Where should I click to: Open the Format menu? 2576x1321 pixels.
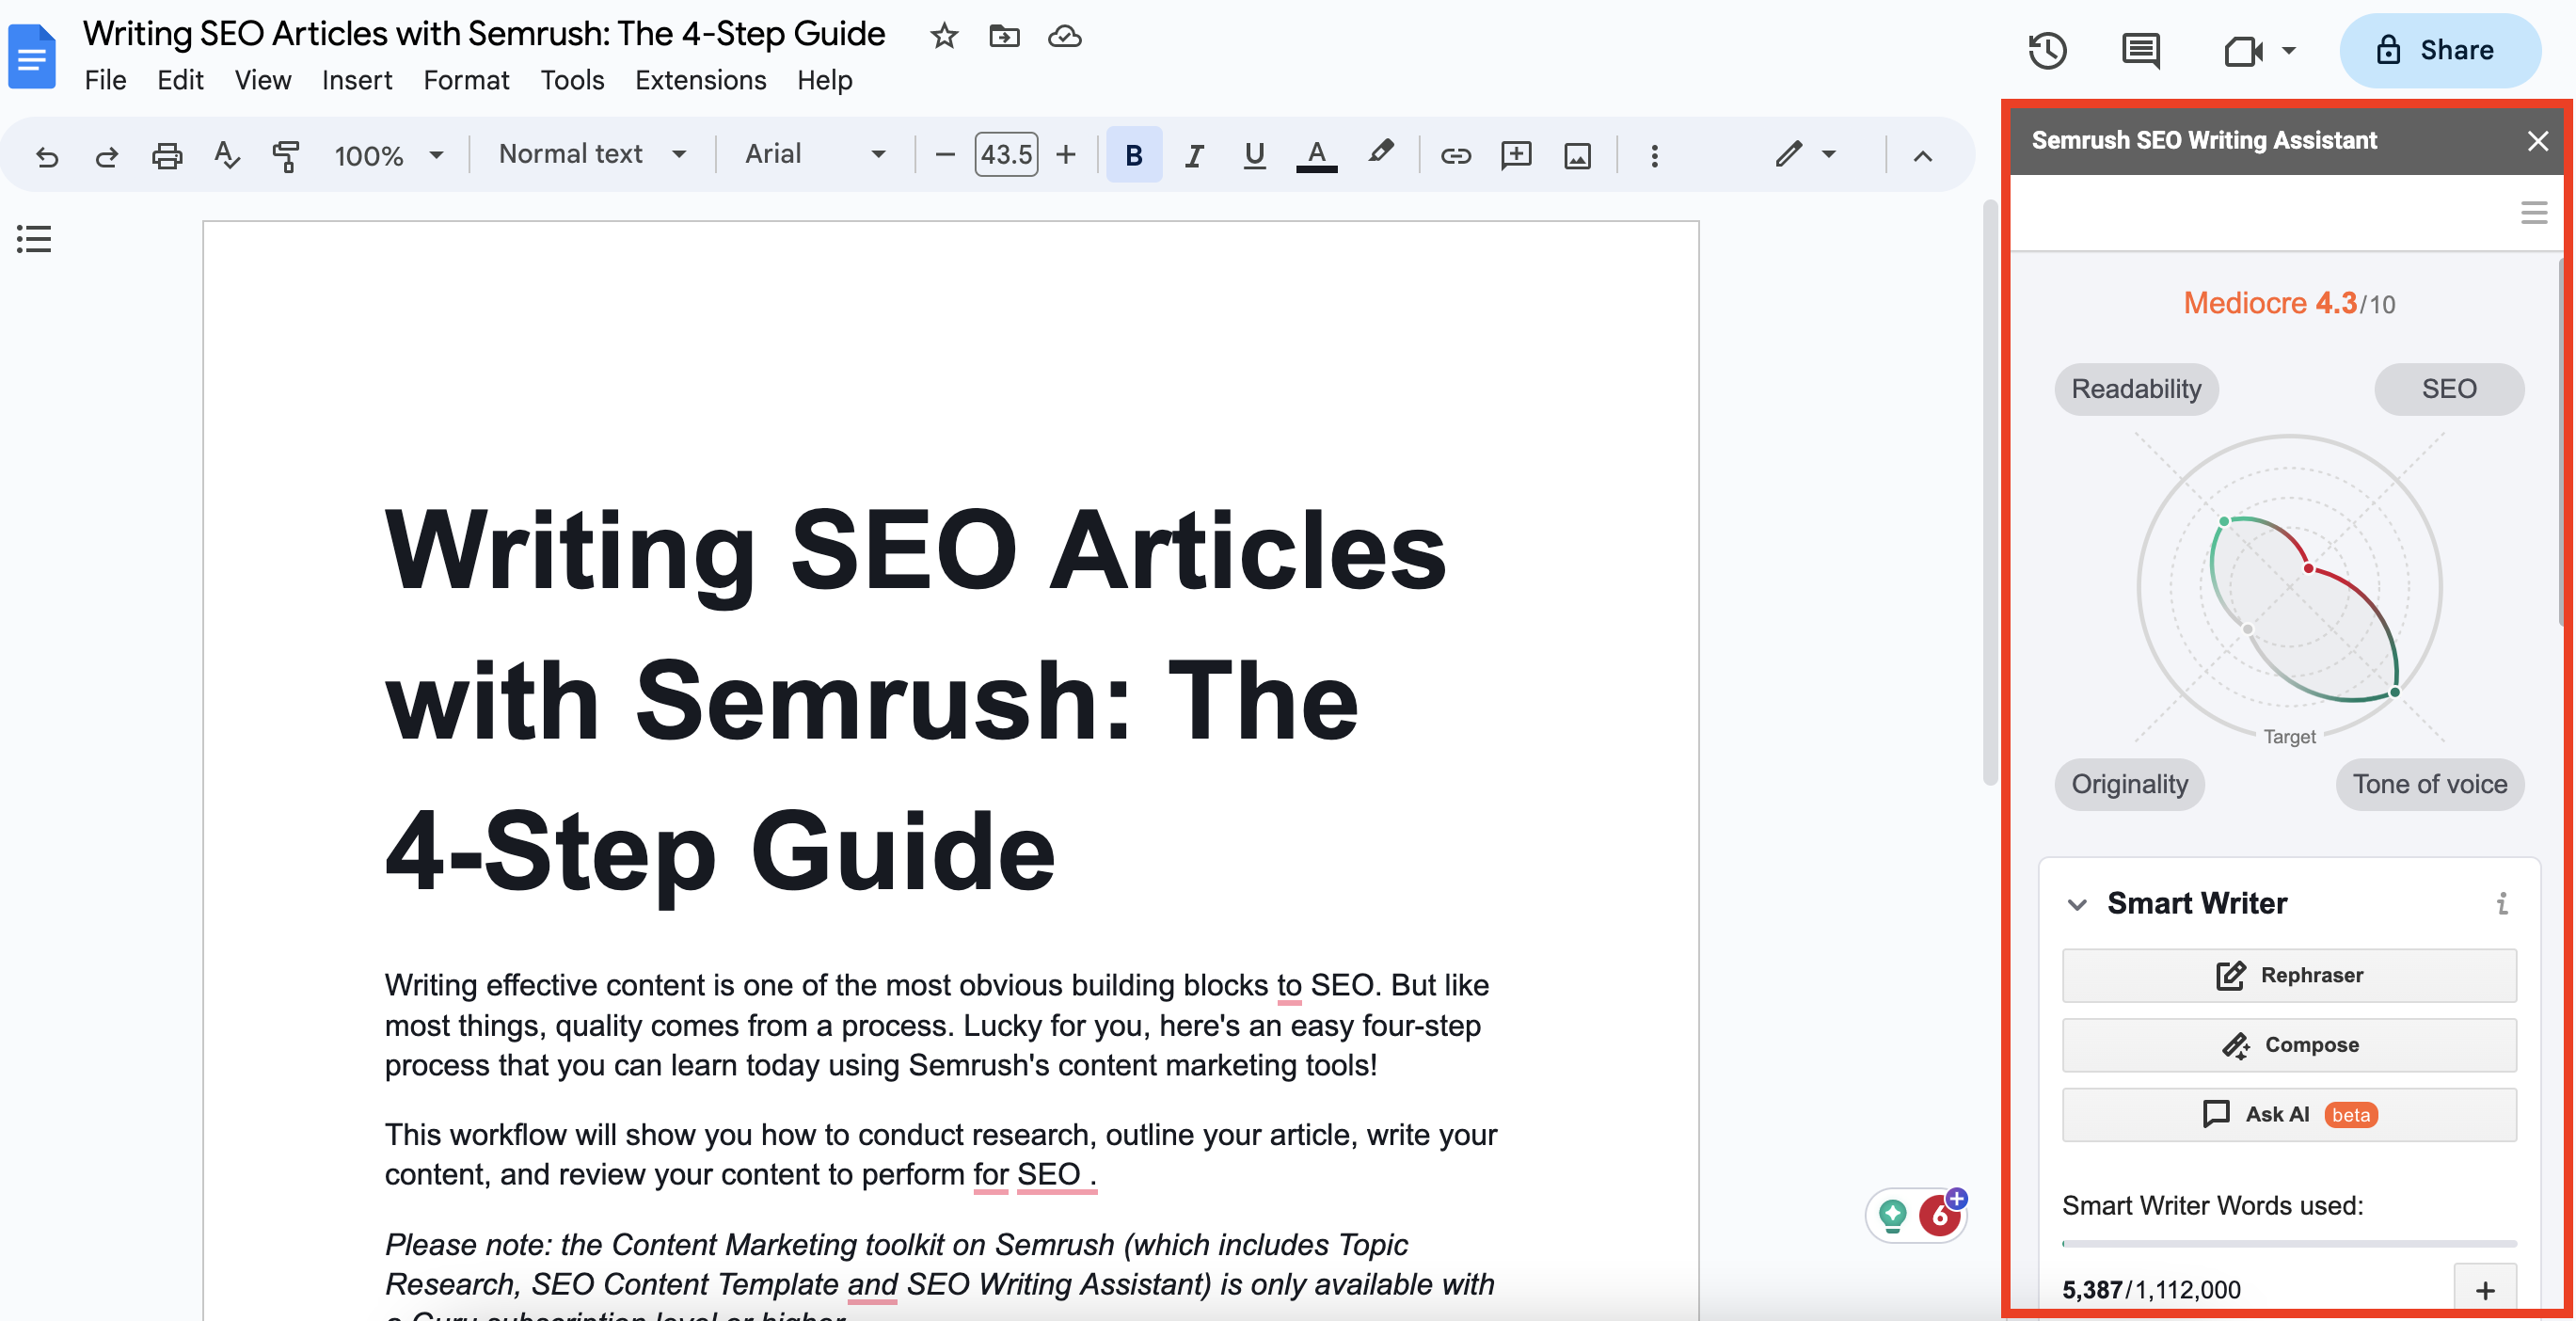[x=466, y=80]
